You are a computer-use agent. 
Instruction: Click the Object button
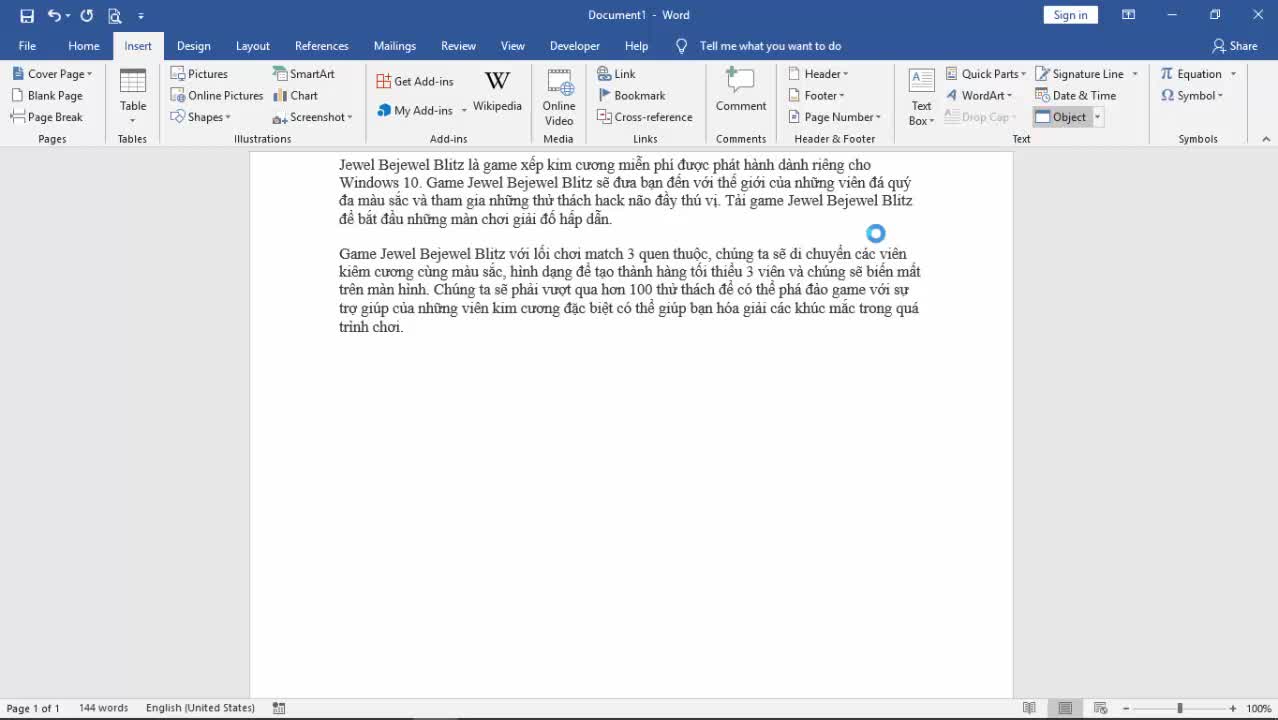click(x=1061, y=117)
